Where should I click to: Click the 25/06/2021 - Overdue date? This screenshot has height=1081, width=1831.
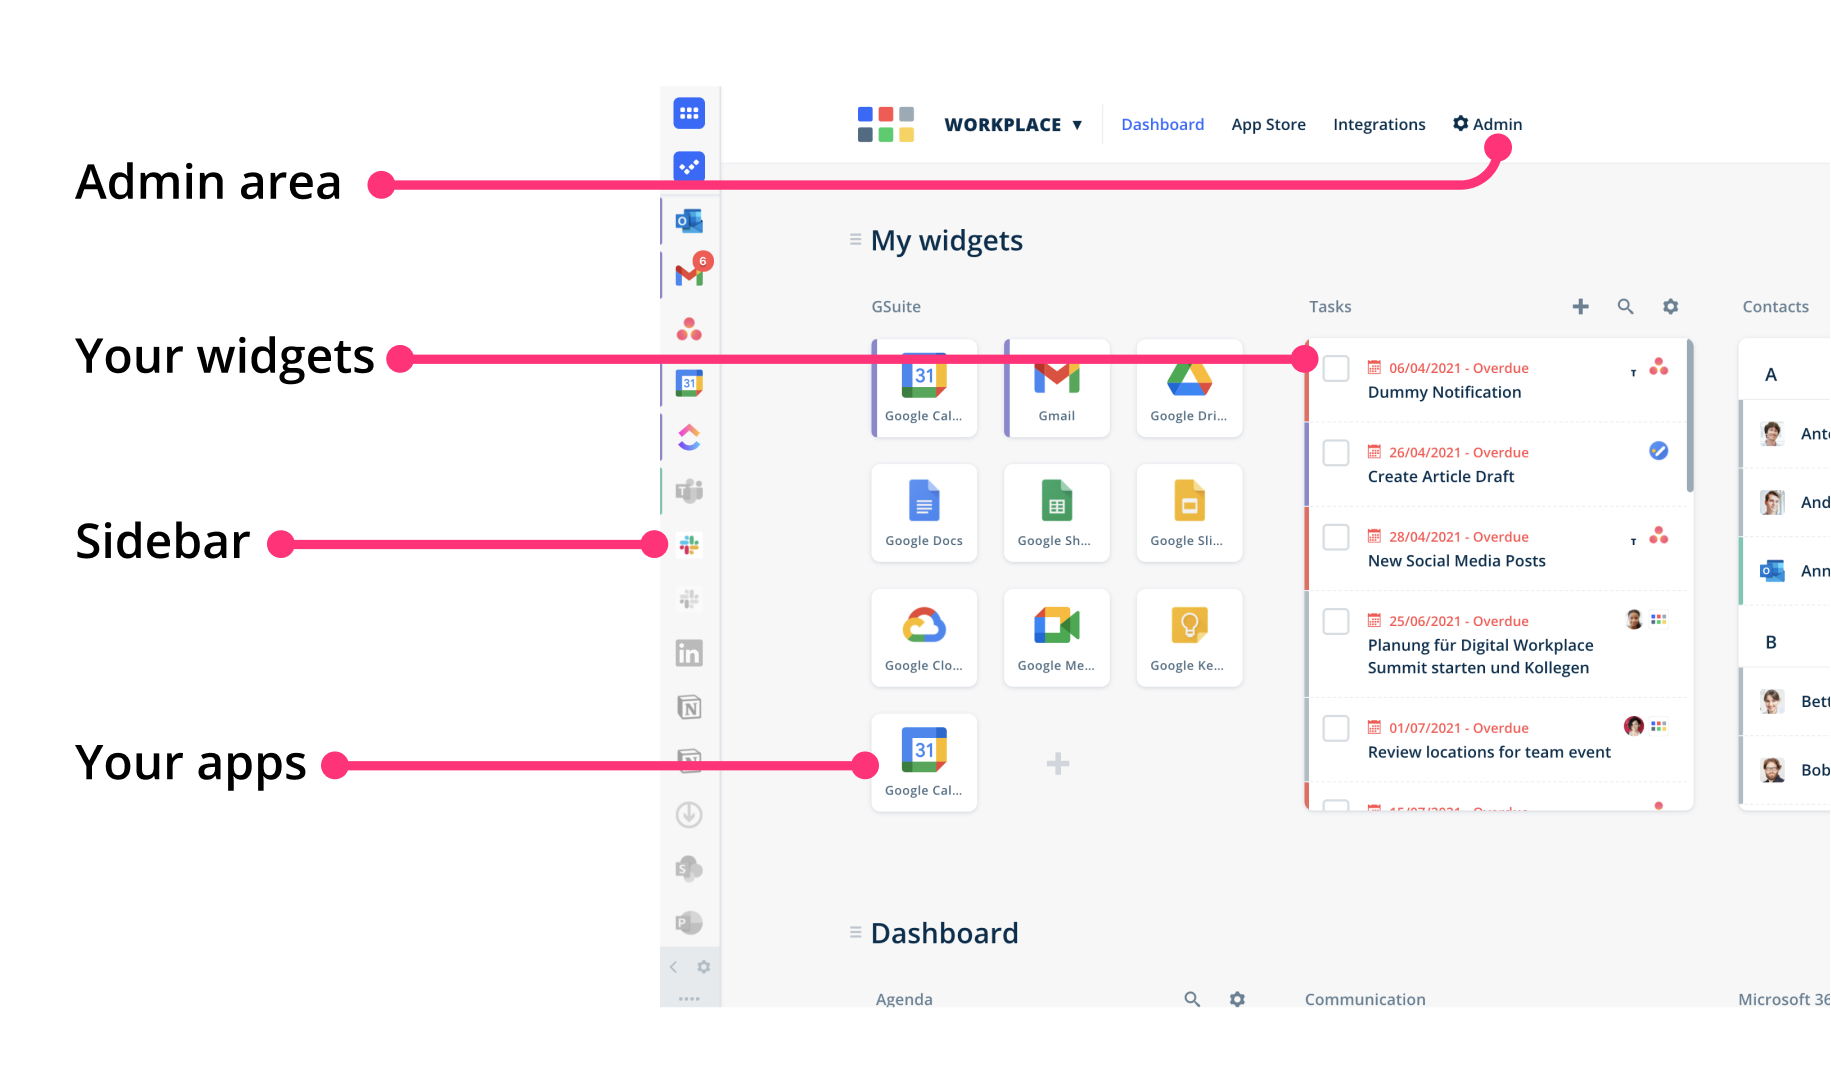coord(1458,621)
